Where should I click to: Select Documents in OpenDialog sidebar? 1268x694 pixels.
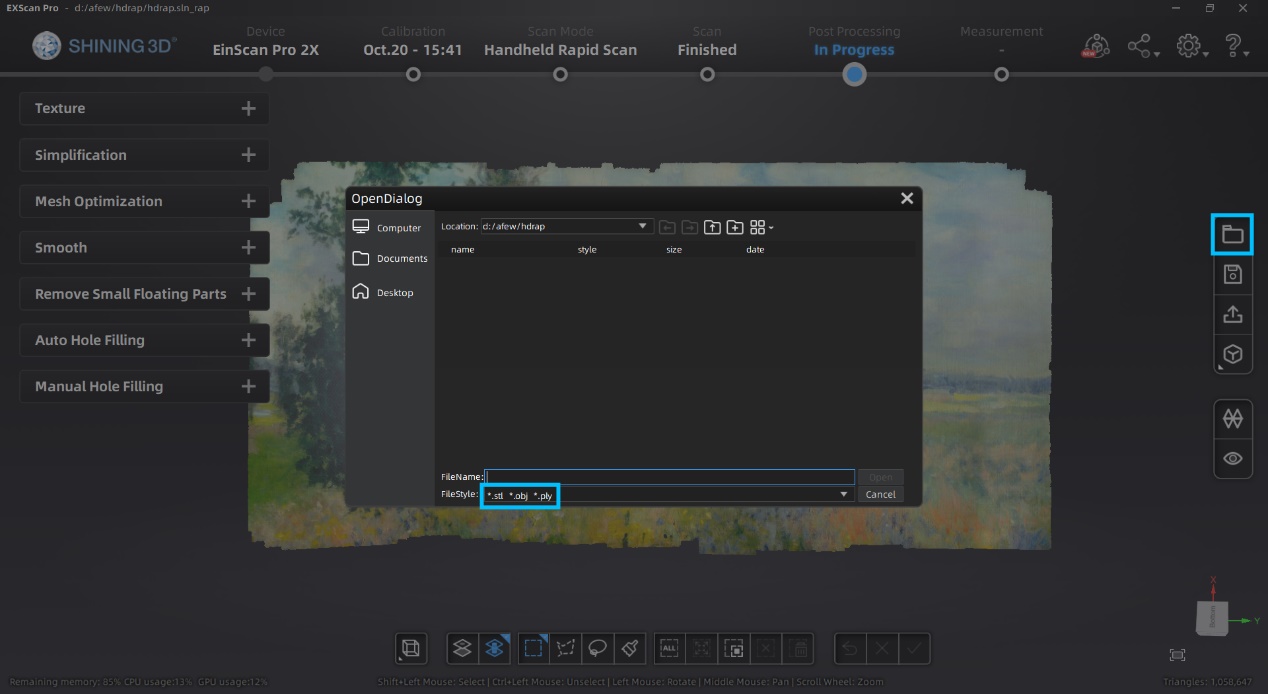click(x=391, y=258)
